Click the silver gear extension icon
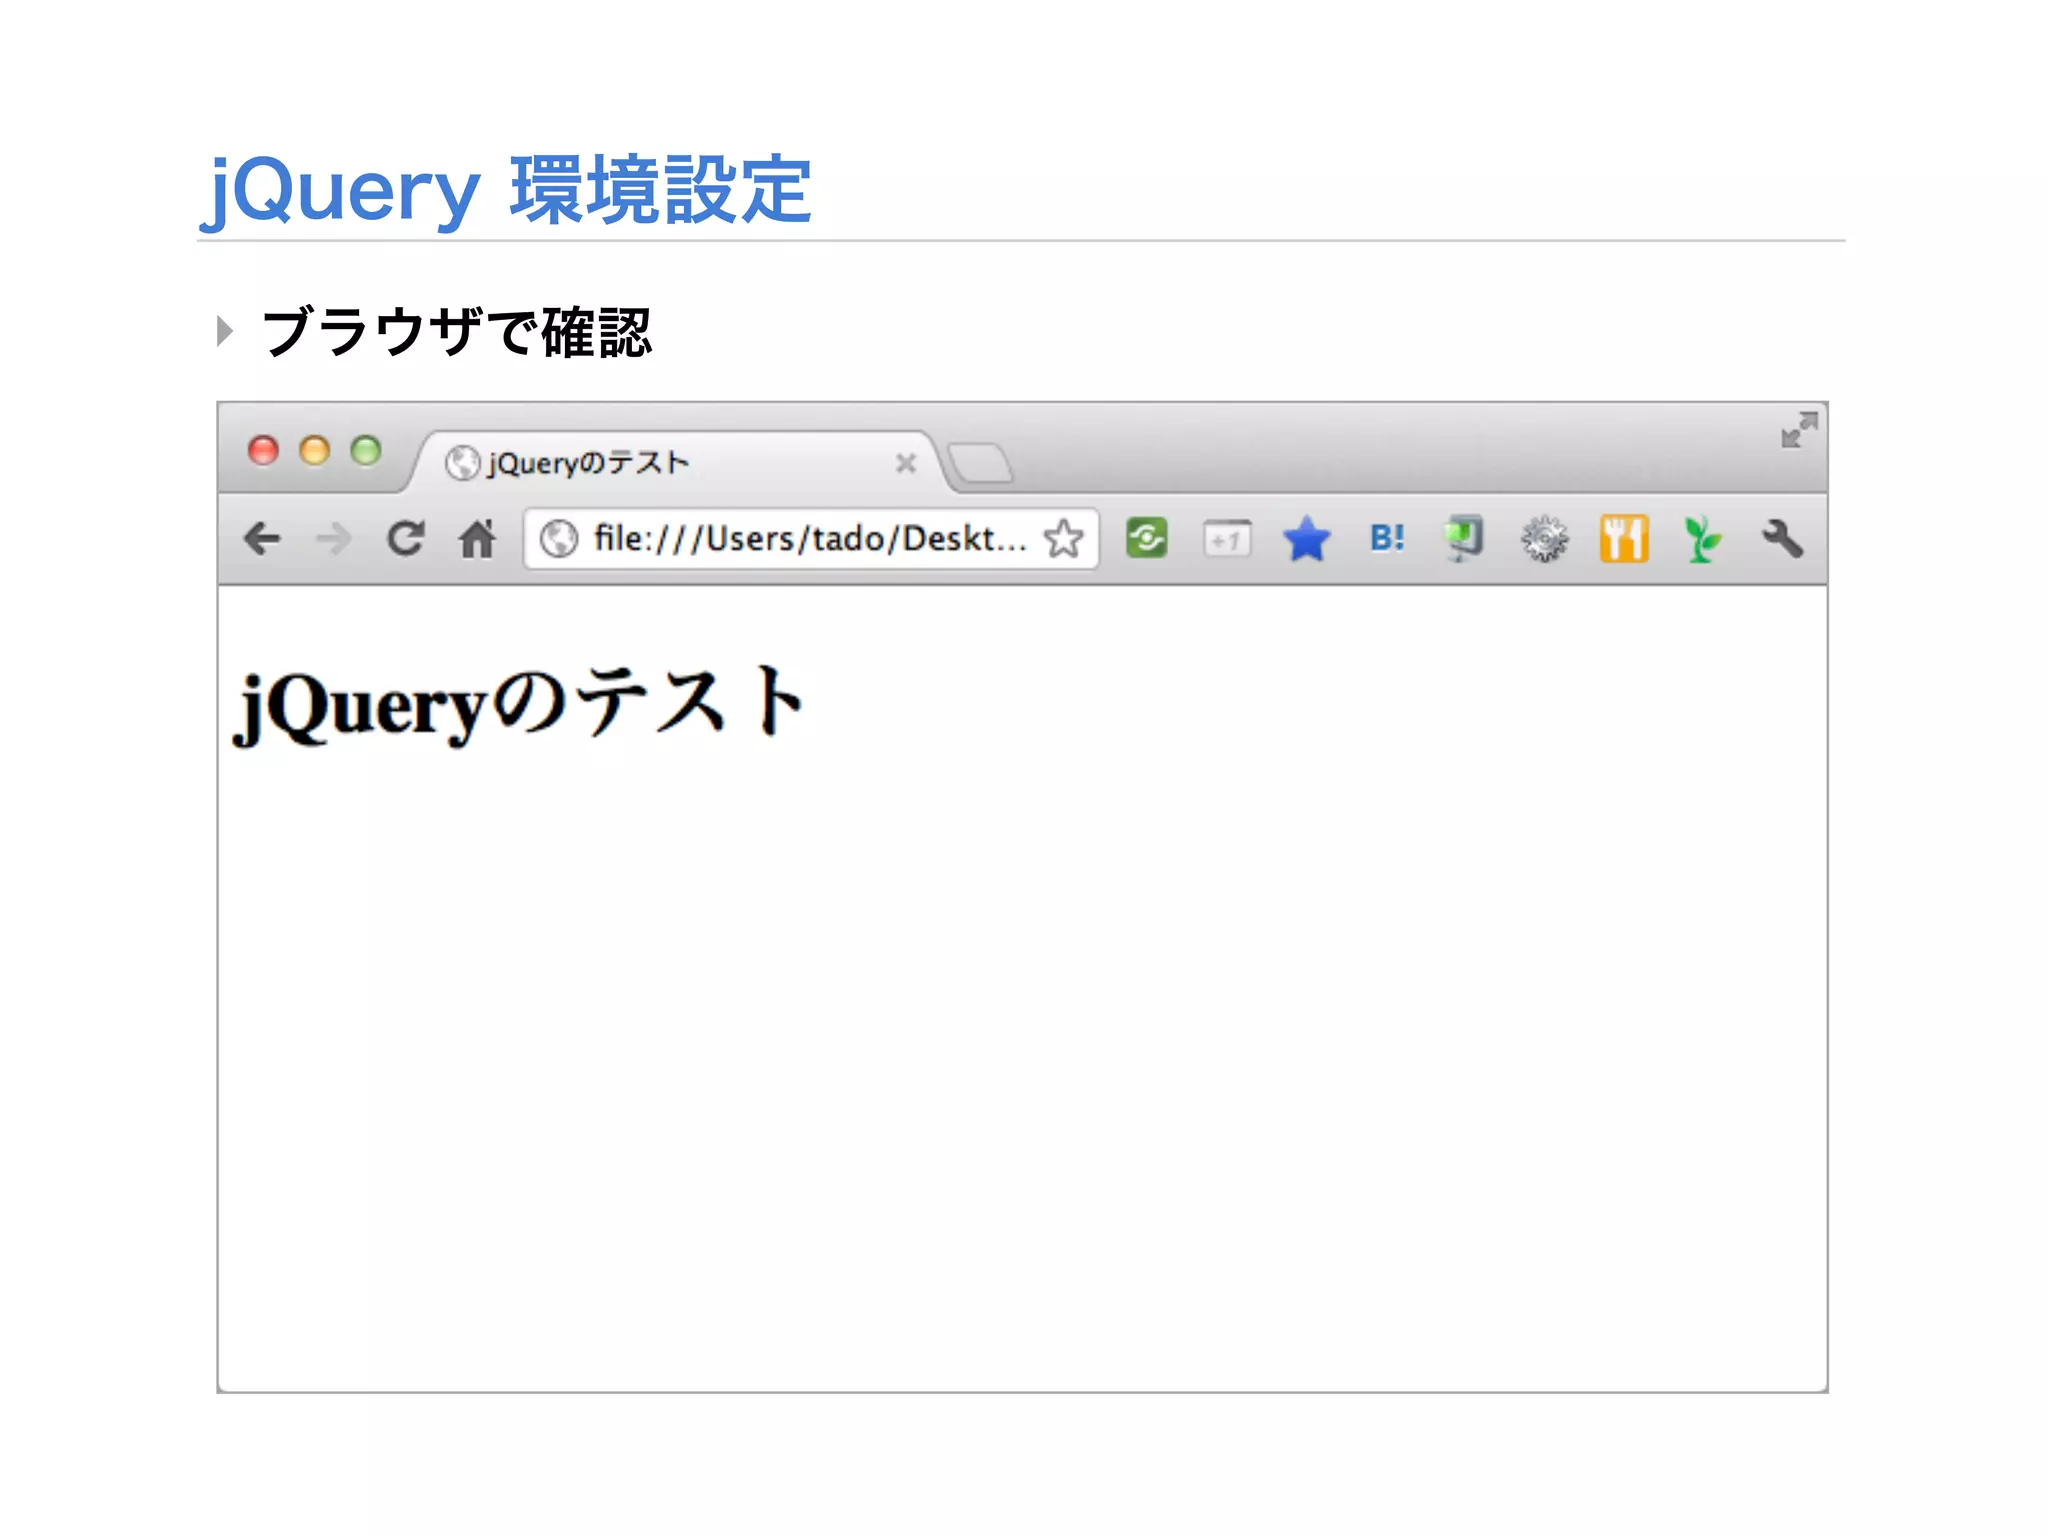The image size is (2048, 1536). [1544, 539]
